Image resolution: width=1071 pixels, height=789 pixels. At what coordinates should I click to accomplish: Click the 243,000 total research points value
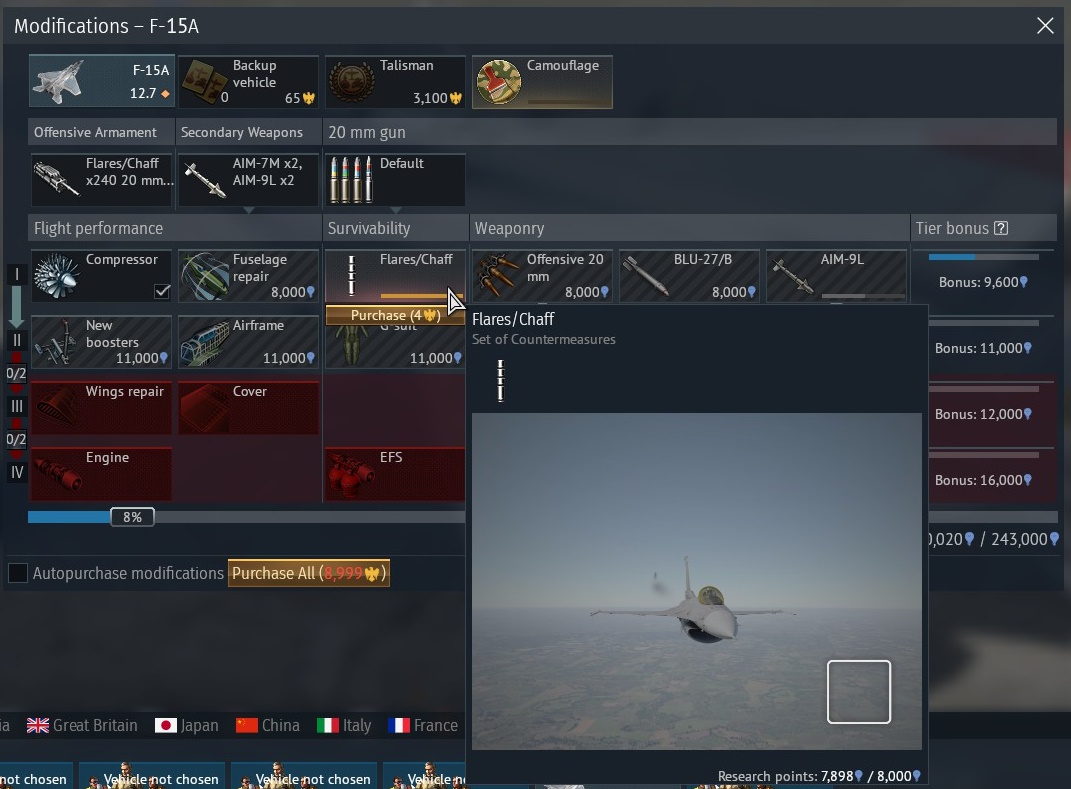click(x=1025, y=540)
